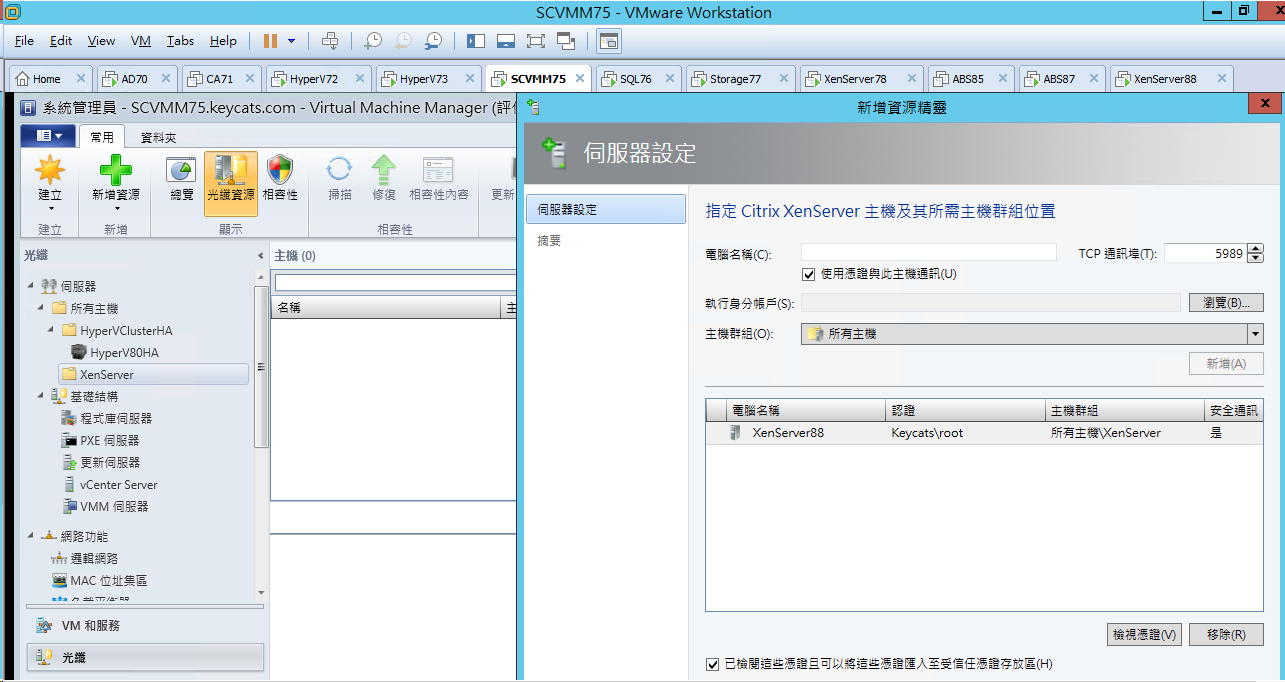This screenshot has height=682, width=1285.
Task: Open the Edit menu
Action: [61, 41]
